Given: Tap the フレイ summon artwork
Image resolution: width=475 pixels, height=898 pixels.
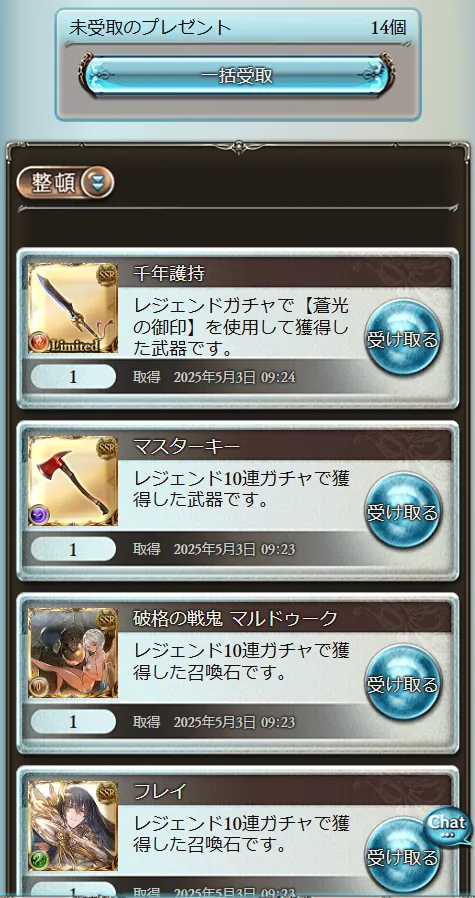Looking at the screenshot, I should tap(73, 826).
